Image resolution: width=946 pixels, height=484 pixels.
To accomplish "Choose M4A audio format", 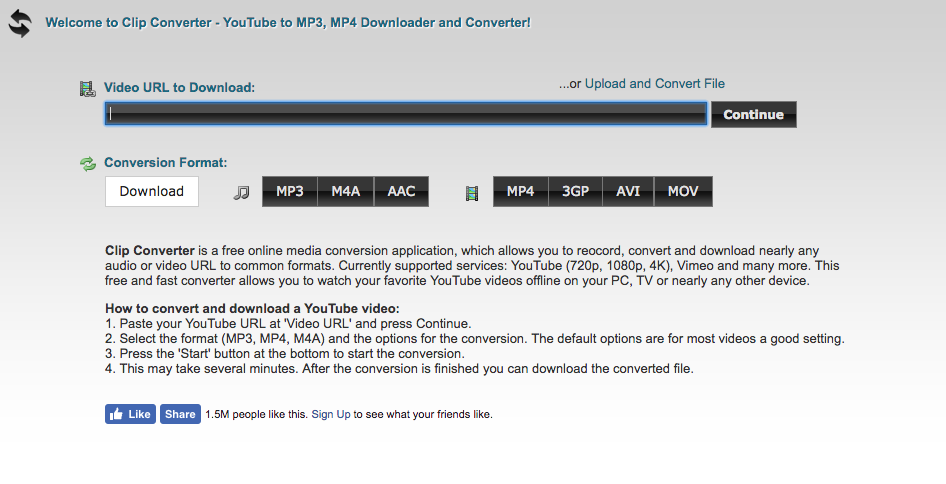I will click(346, 191).
